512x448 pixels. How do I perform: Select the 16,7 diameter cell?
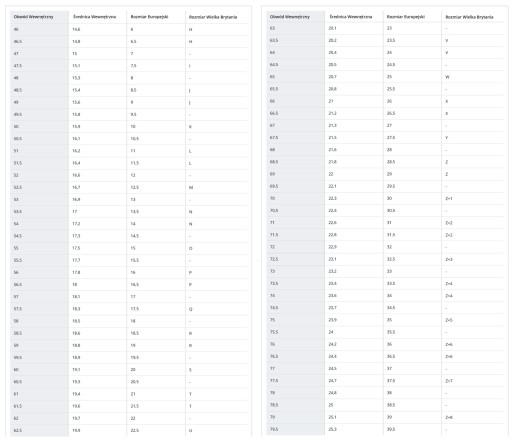pos(76,187)
